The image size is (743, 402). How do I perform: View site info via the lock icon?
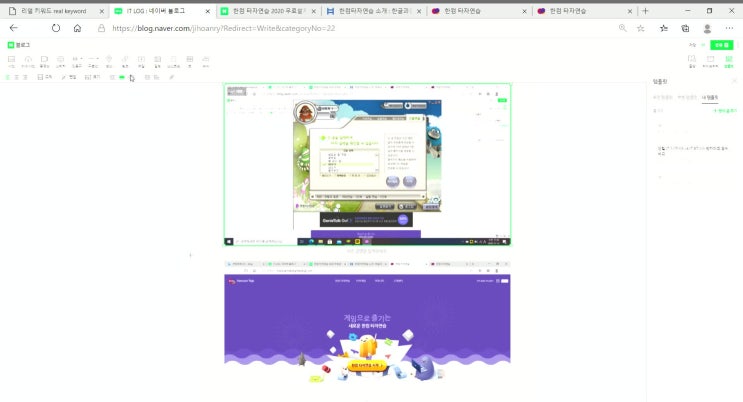pos(101,28)
